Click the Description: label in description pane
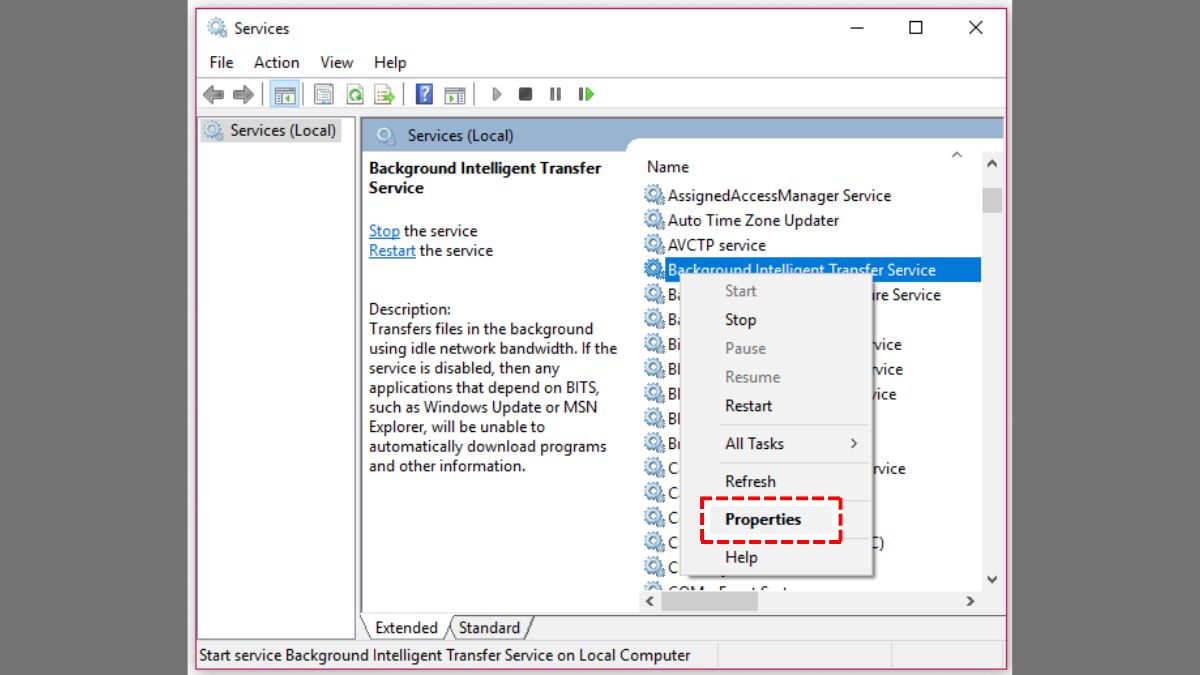Image resolution: width=1200 pixels, height=675 pixels. pos(410,309)
